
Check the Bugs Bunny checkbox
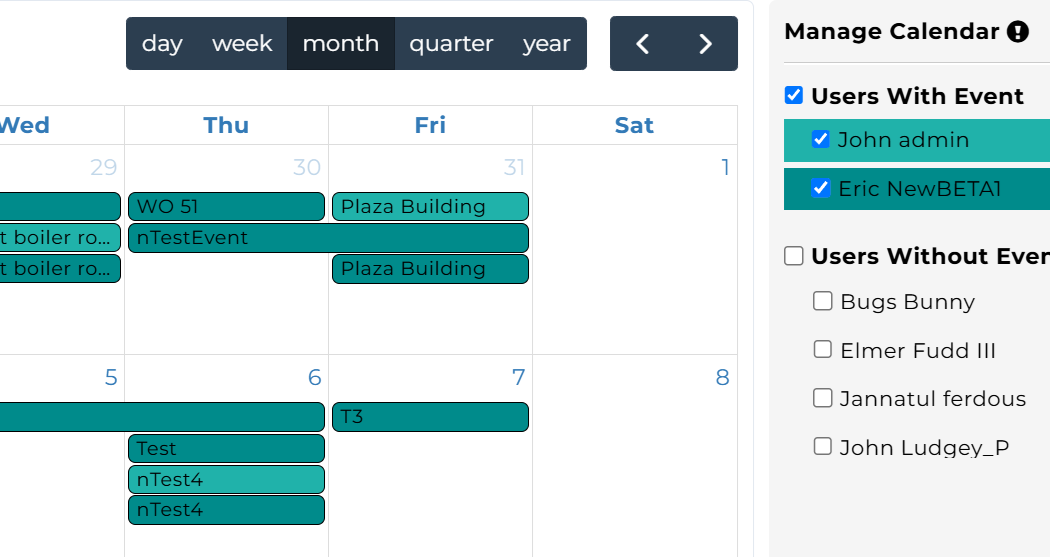click(822, 301)
